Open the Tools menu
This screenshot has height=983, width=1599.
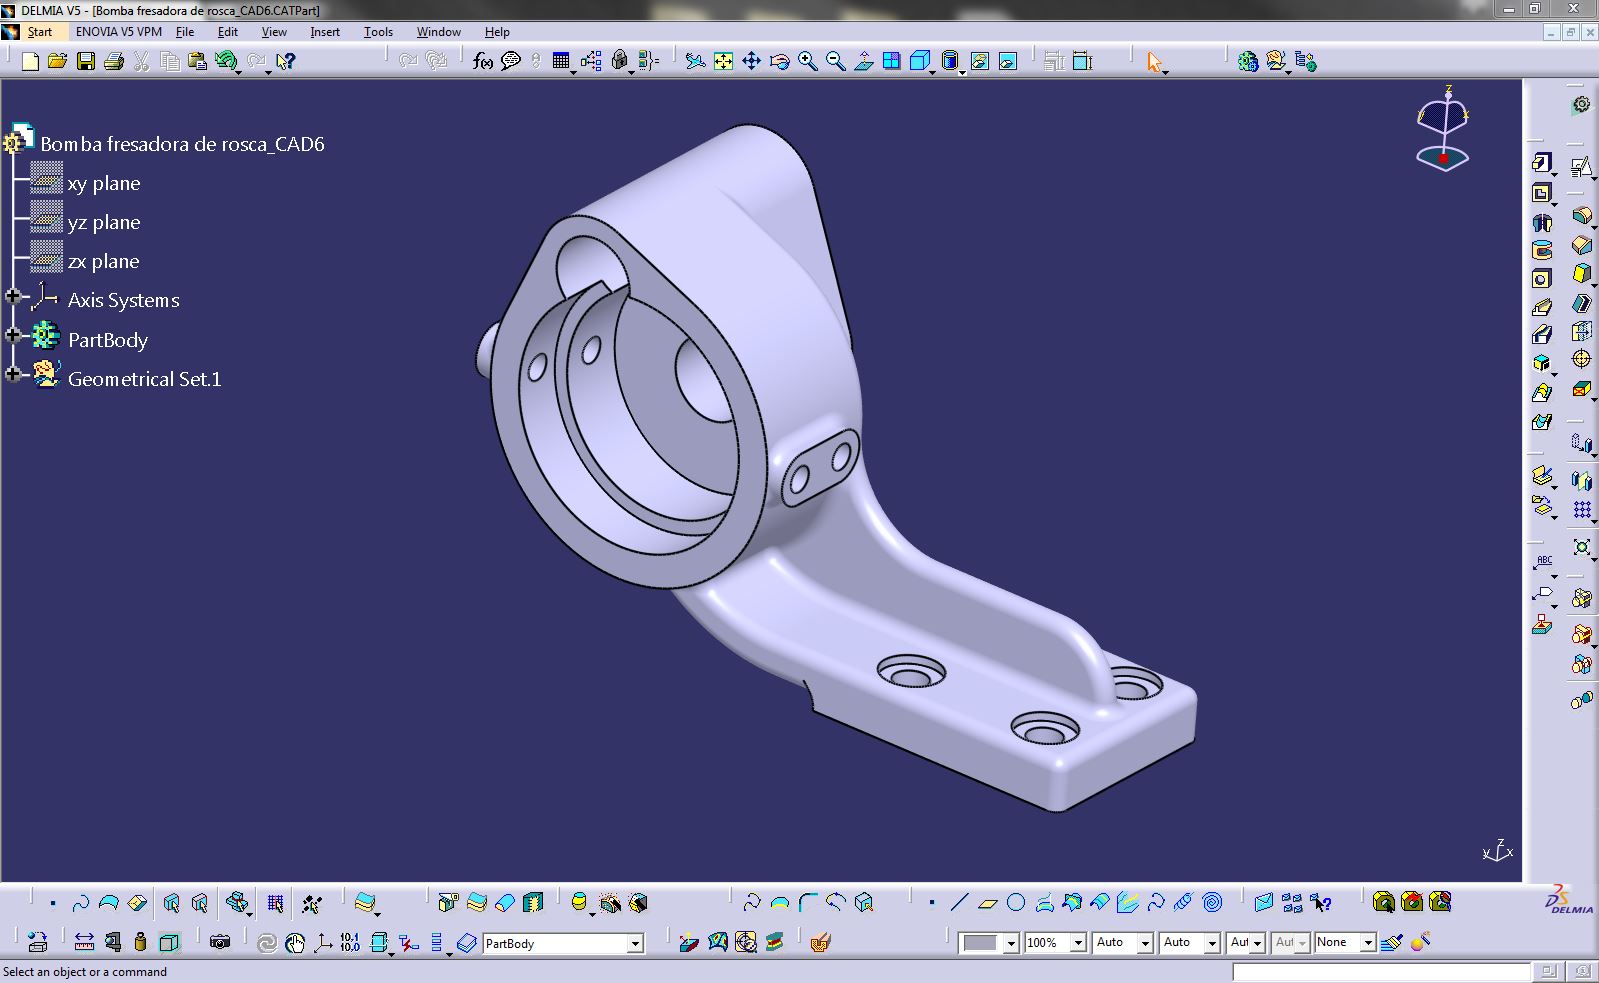coord(378,32)
